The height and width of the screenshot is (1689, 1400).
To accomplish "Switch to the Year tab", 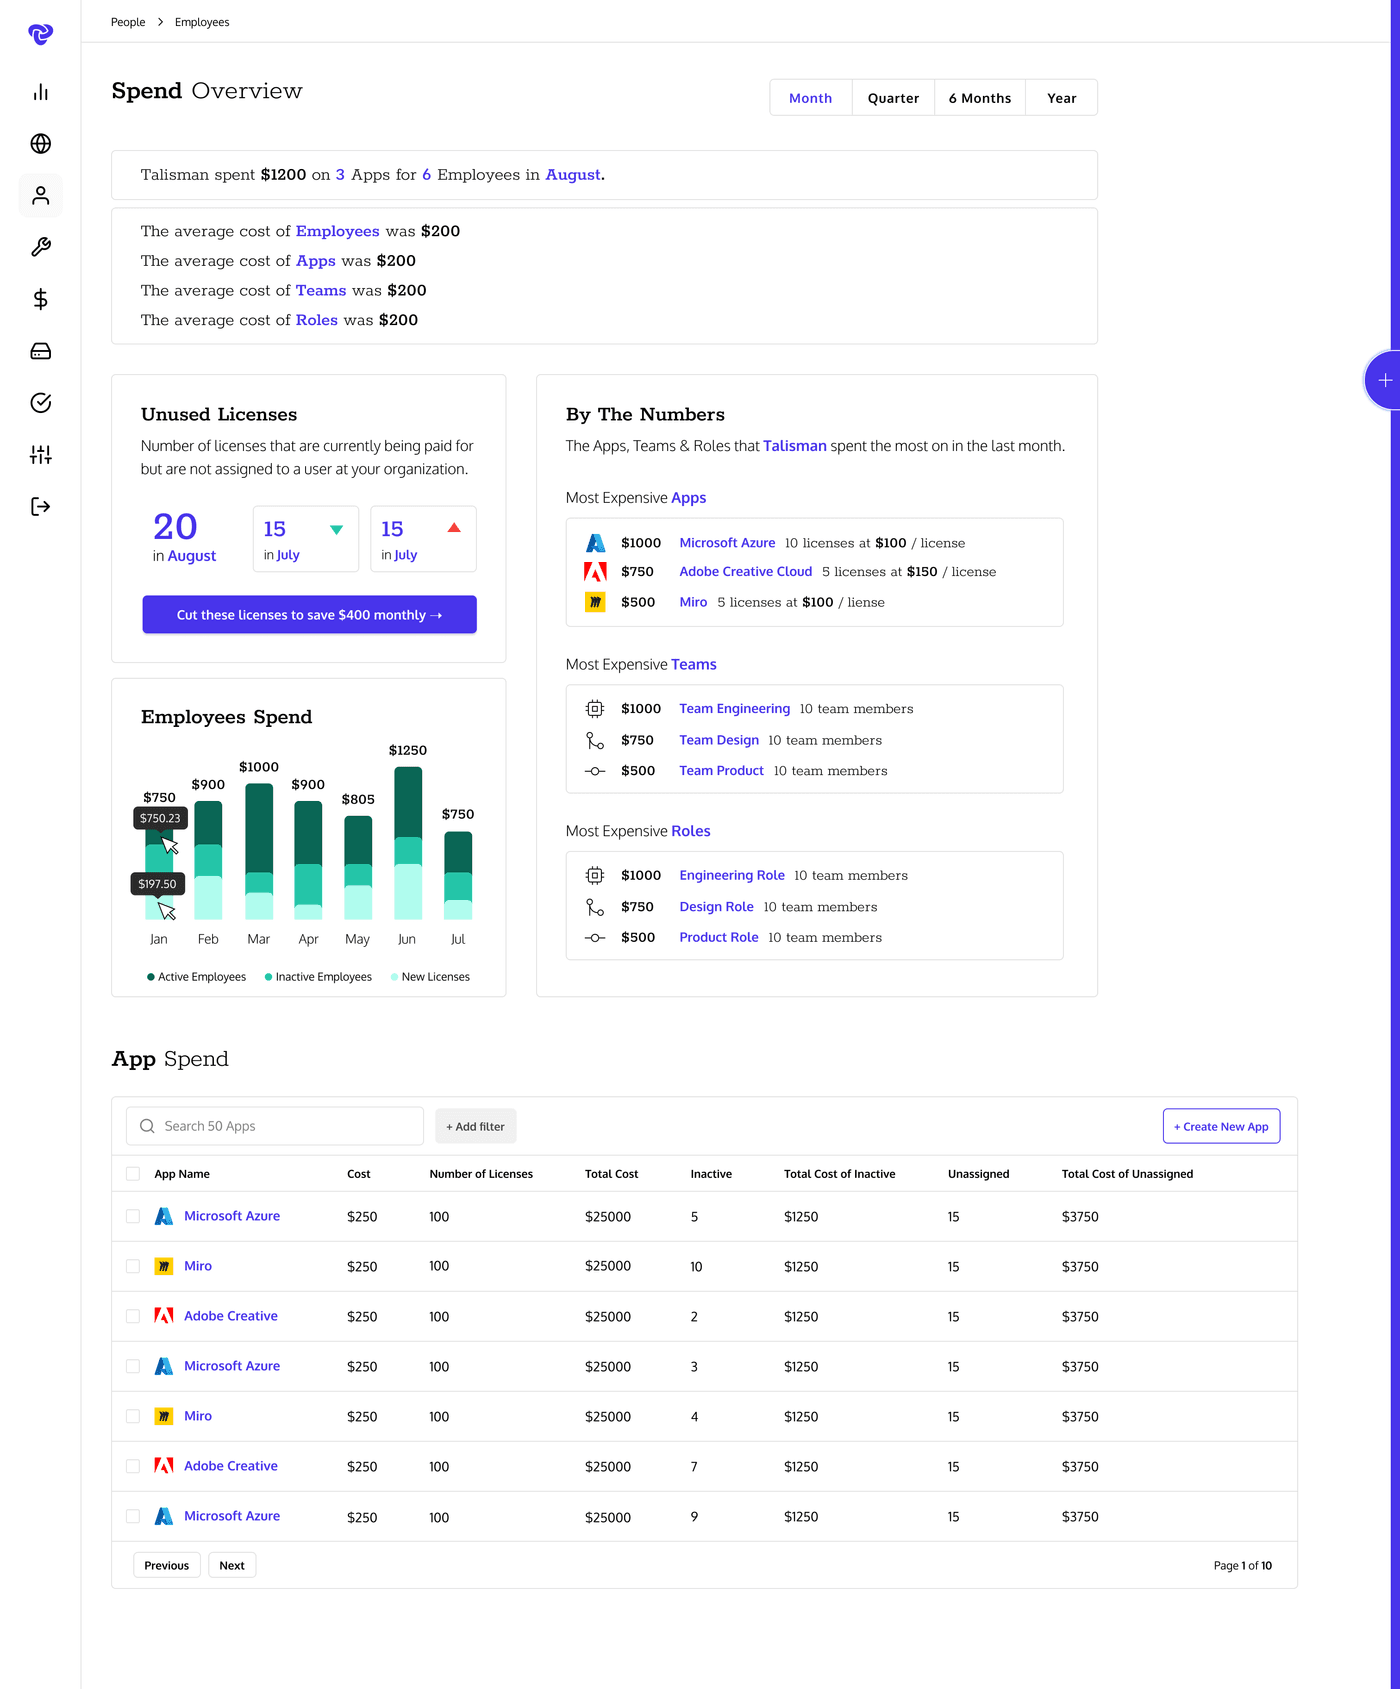I will pyautogui.click(x=1062, y=98).
